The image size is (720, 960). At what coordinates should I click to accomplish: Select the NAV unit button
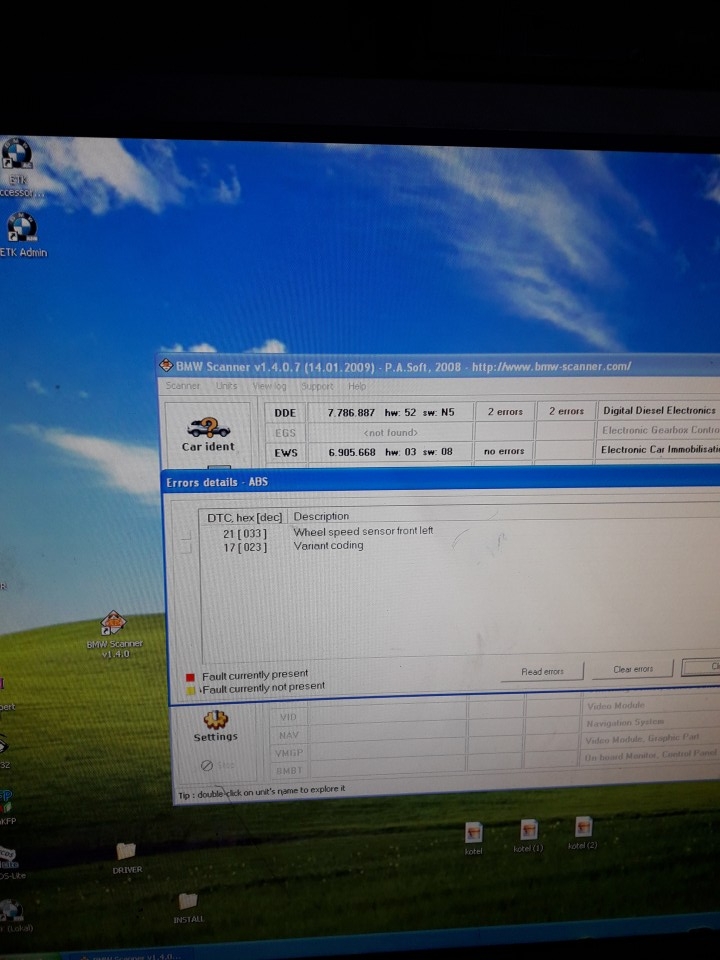click(288, 735)
